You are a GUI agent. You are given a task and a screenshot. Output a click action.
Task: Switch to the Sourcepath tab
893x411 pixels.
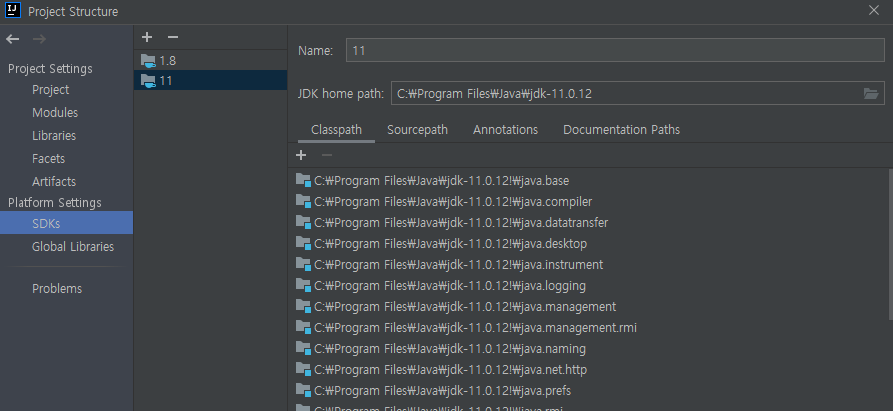point(417,130)
